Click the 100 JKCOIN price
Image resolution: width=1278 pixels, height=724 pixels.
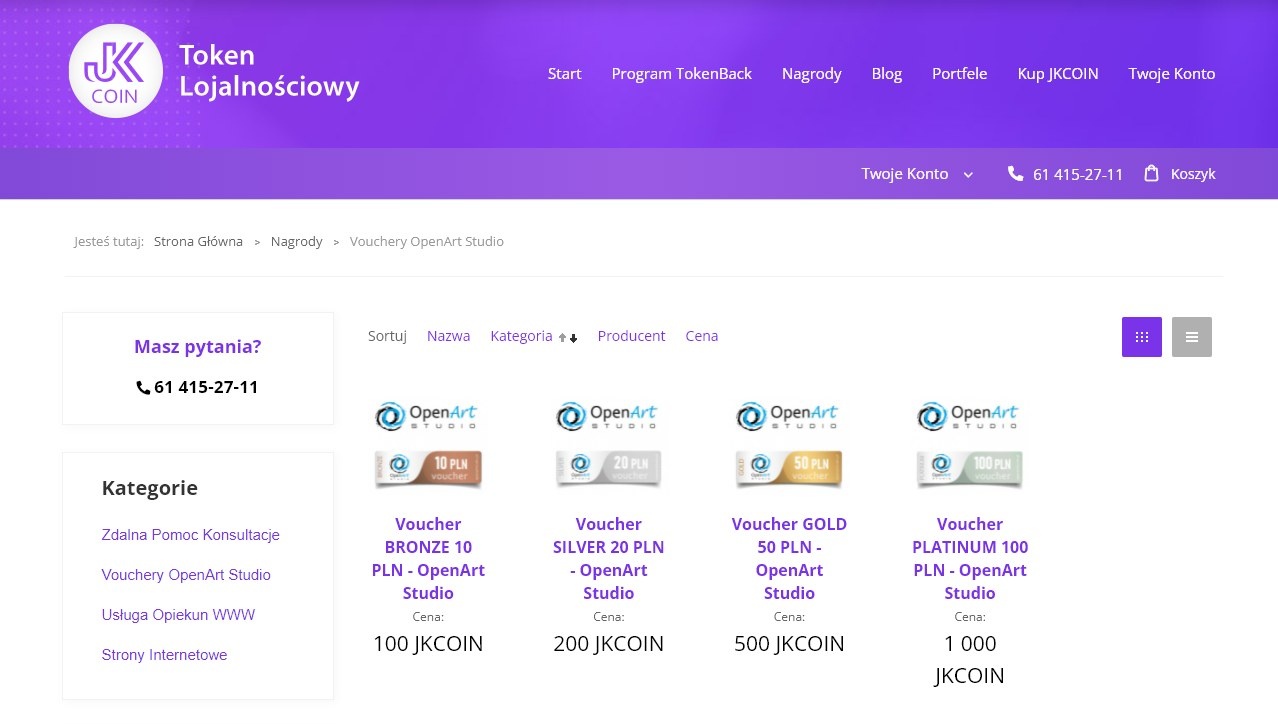point(428,643)
